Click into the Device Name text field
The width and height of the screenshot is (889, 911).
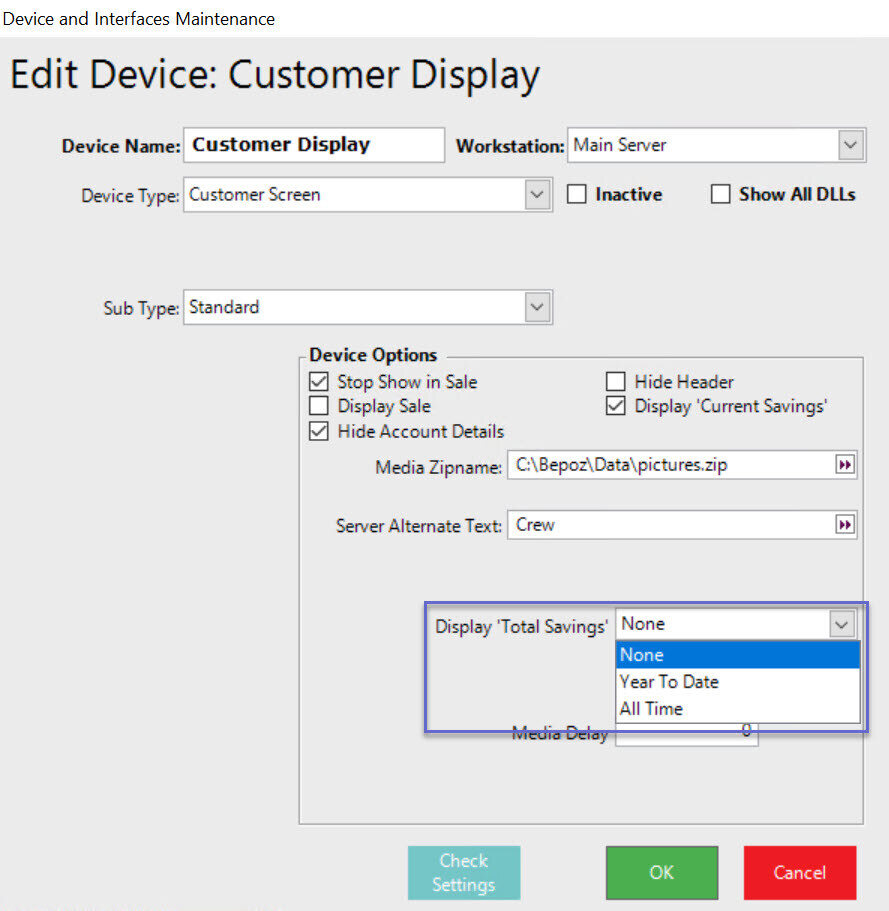[x=314, y=145]
